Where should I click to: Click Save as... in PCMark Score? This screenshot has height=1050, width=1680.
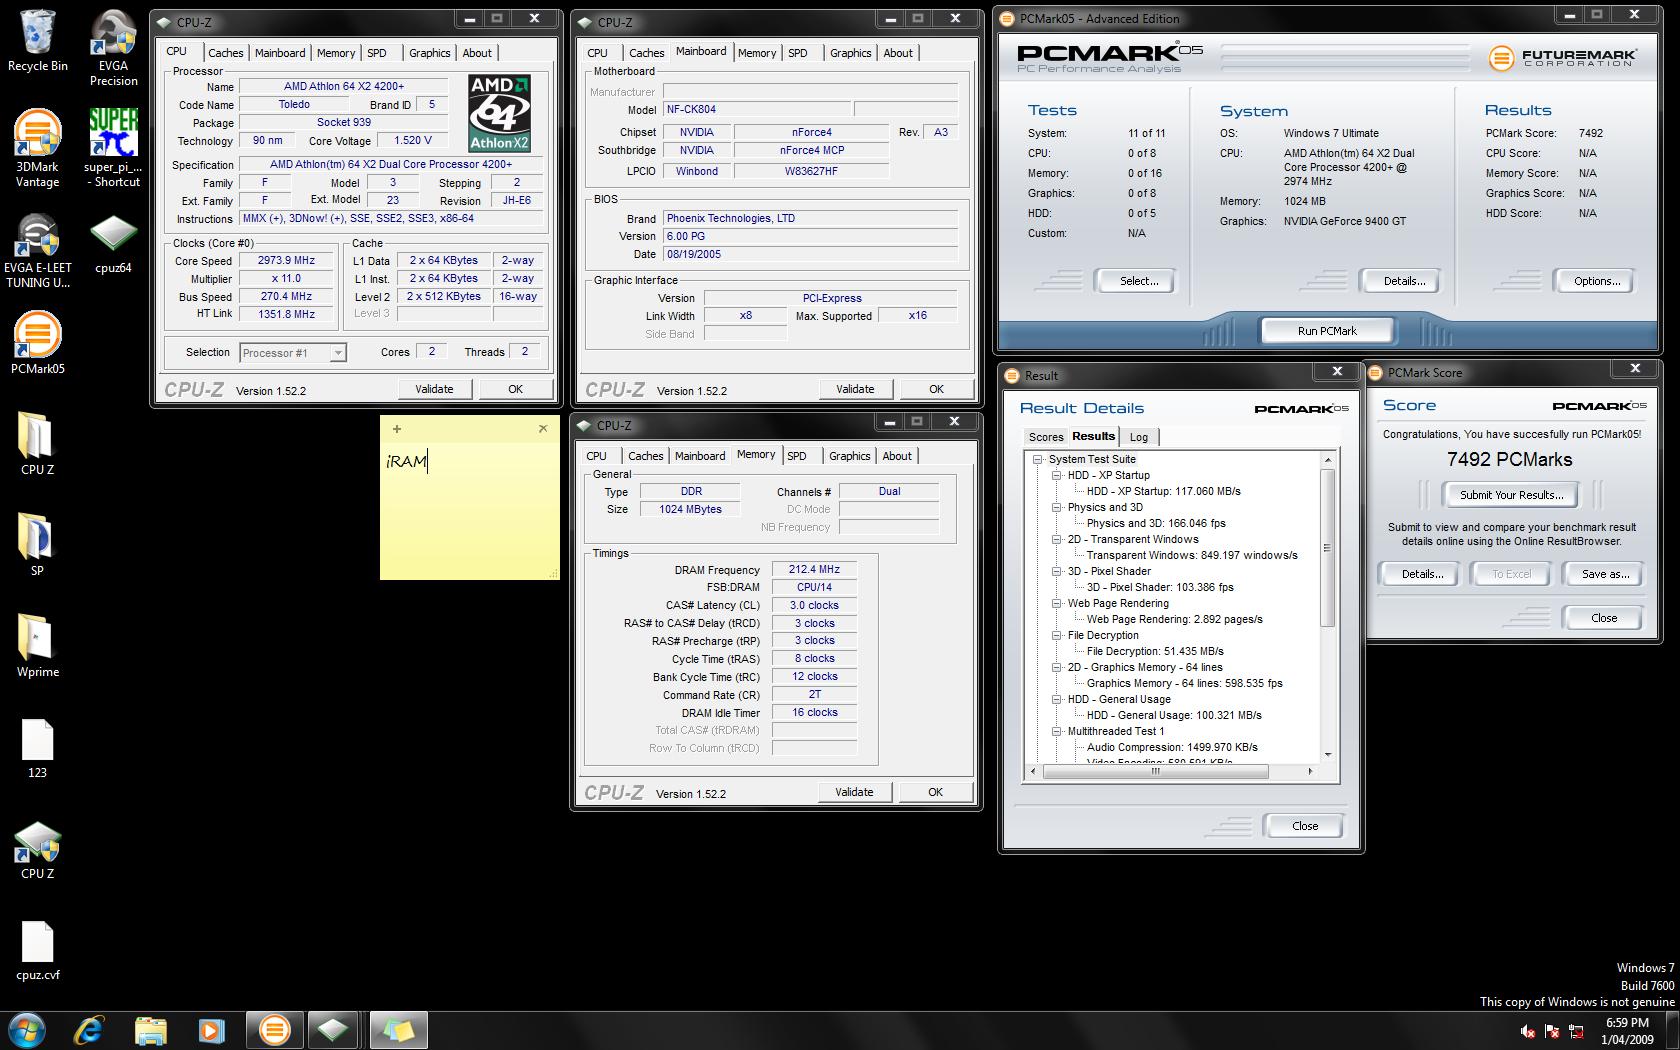1605,574
